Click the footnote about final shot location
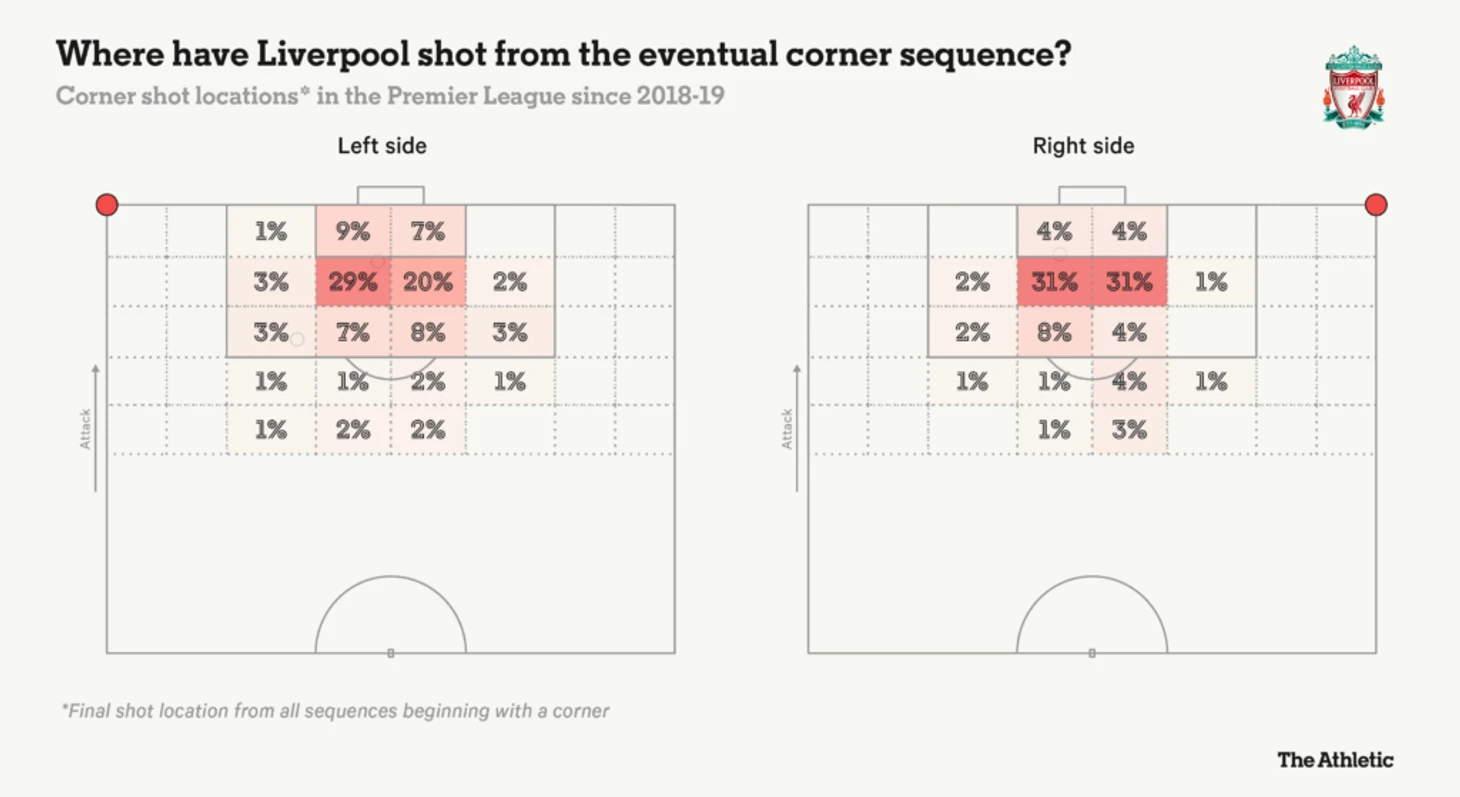This screenshot has width=1460, height=797. [x=335, y=712]
